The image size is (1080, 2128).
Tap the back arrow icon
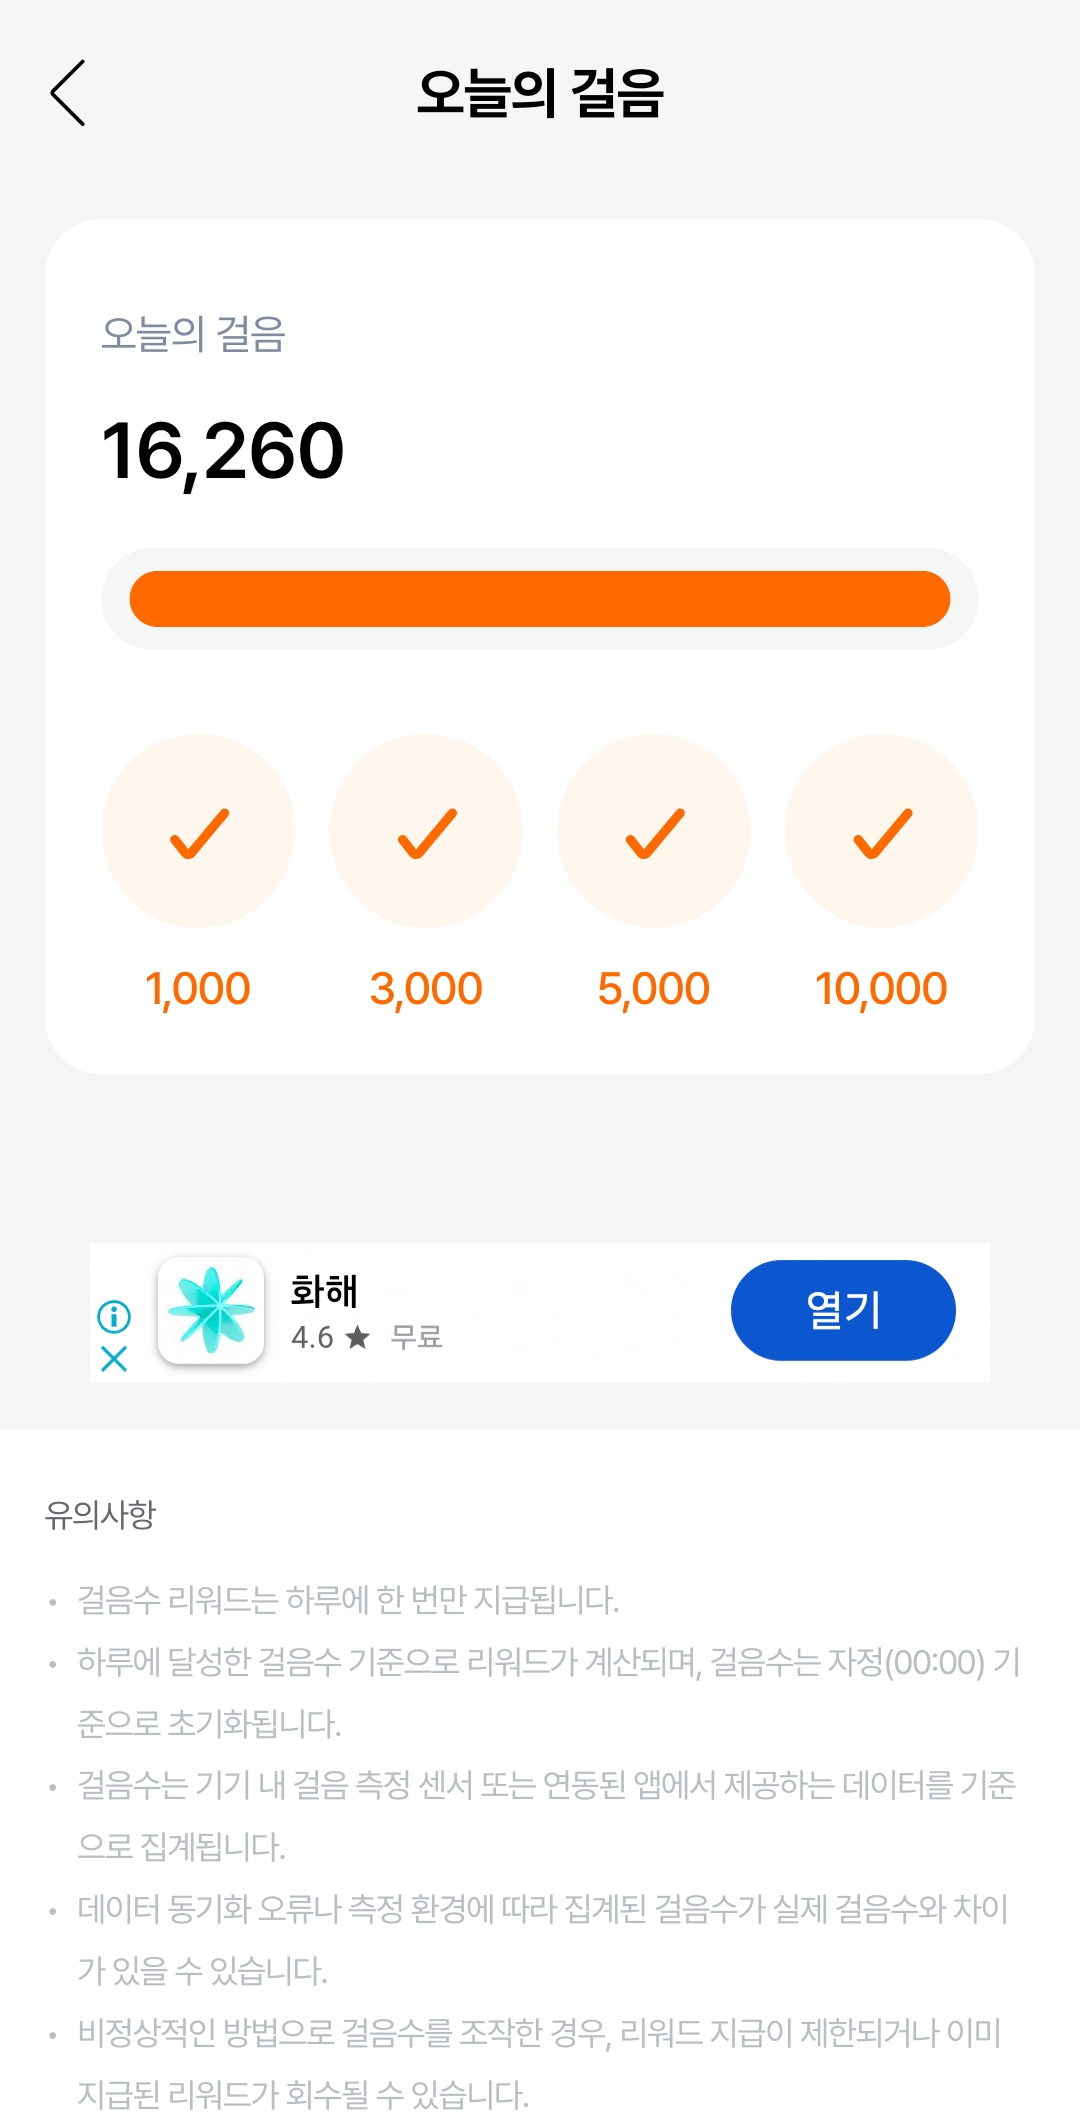(x=68, y=93)
